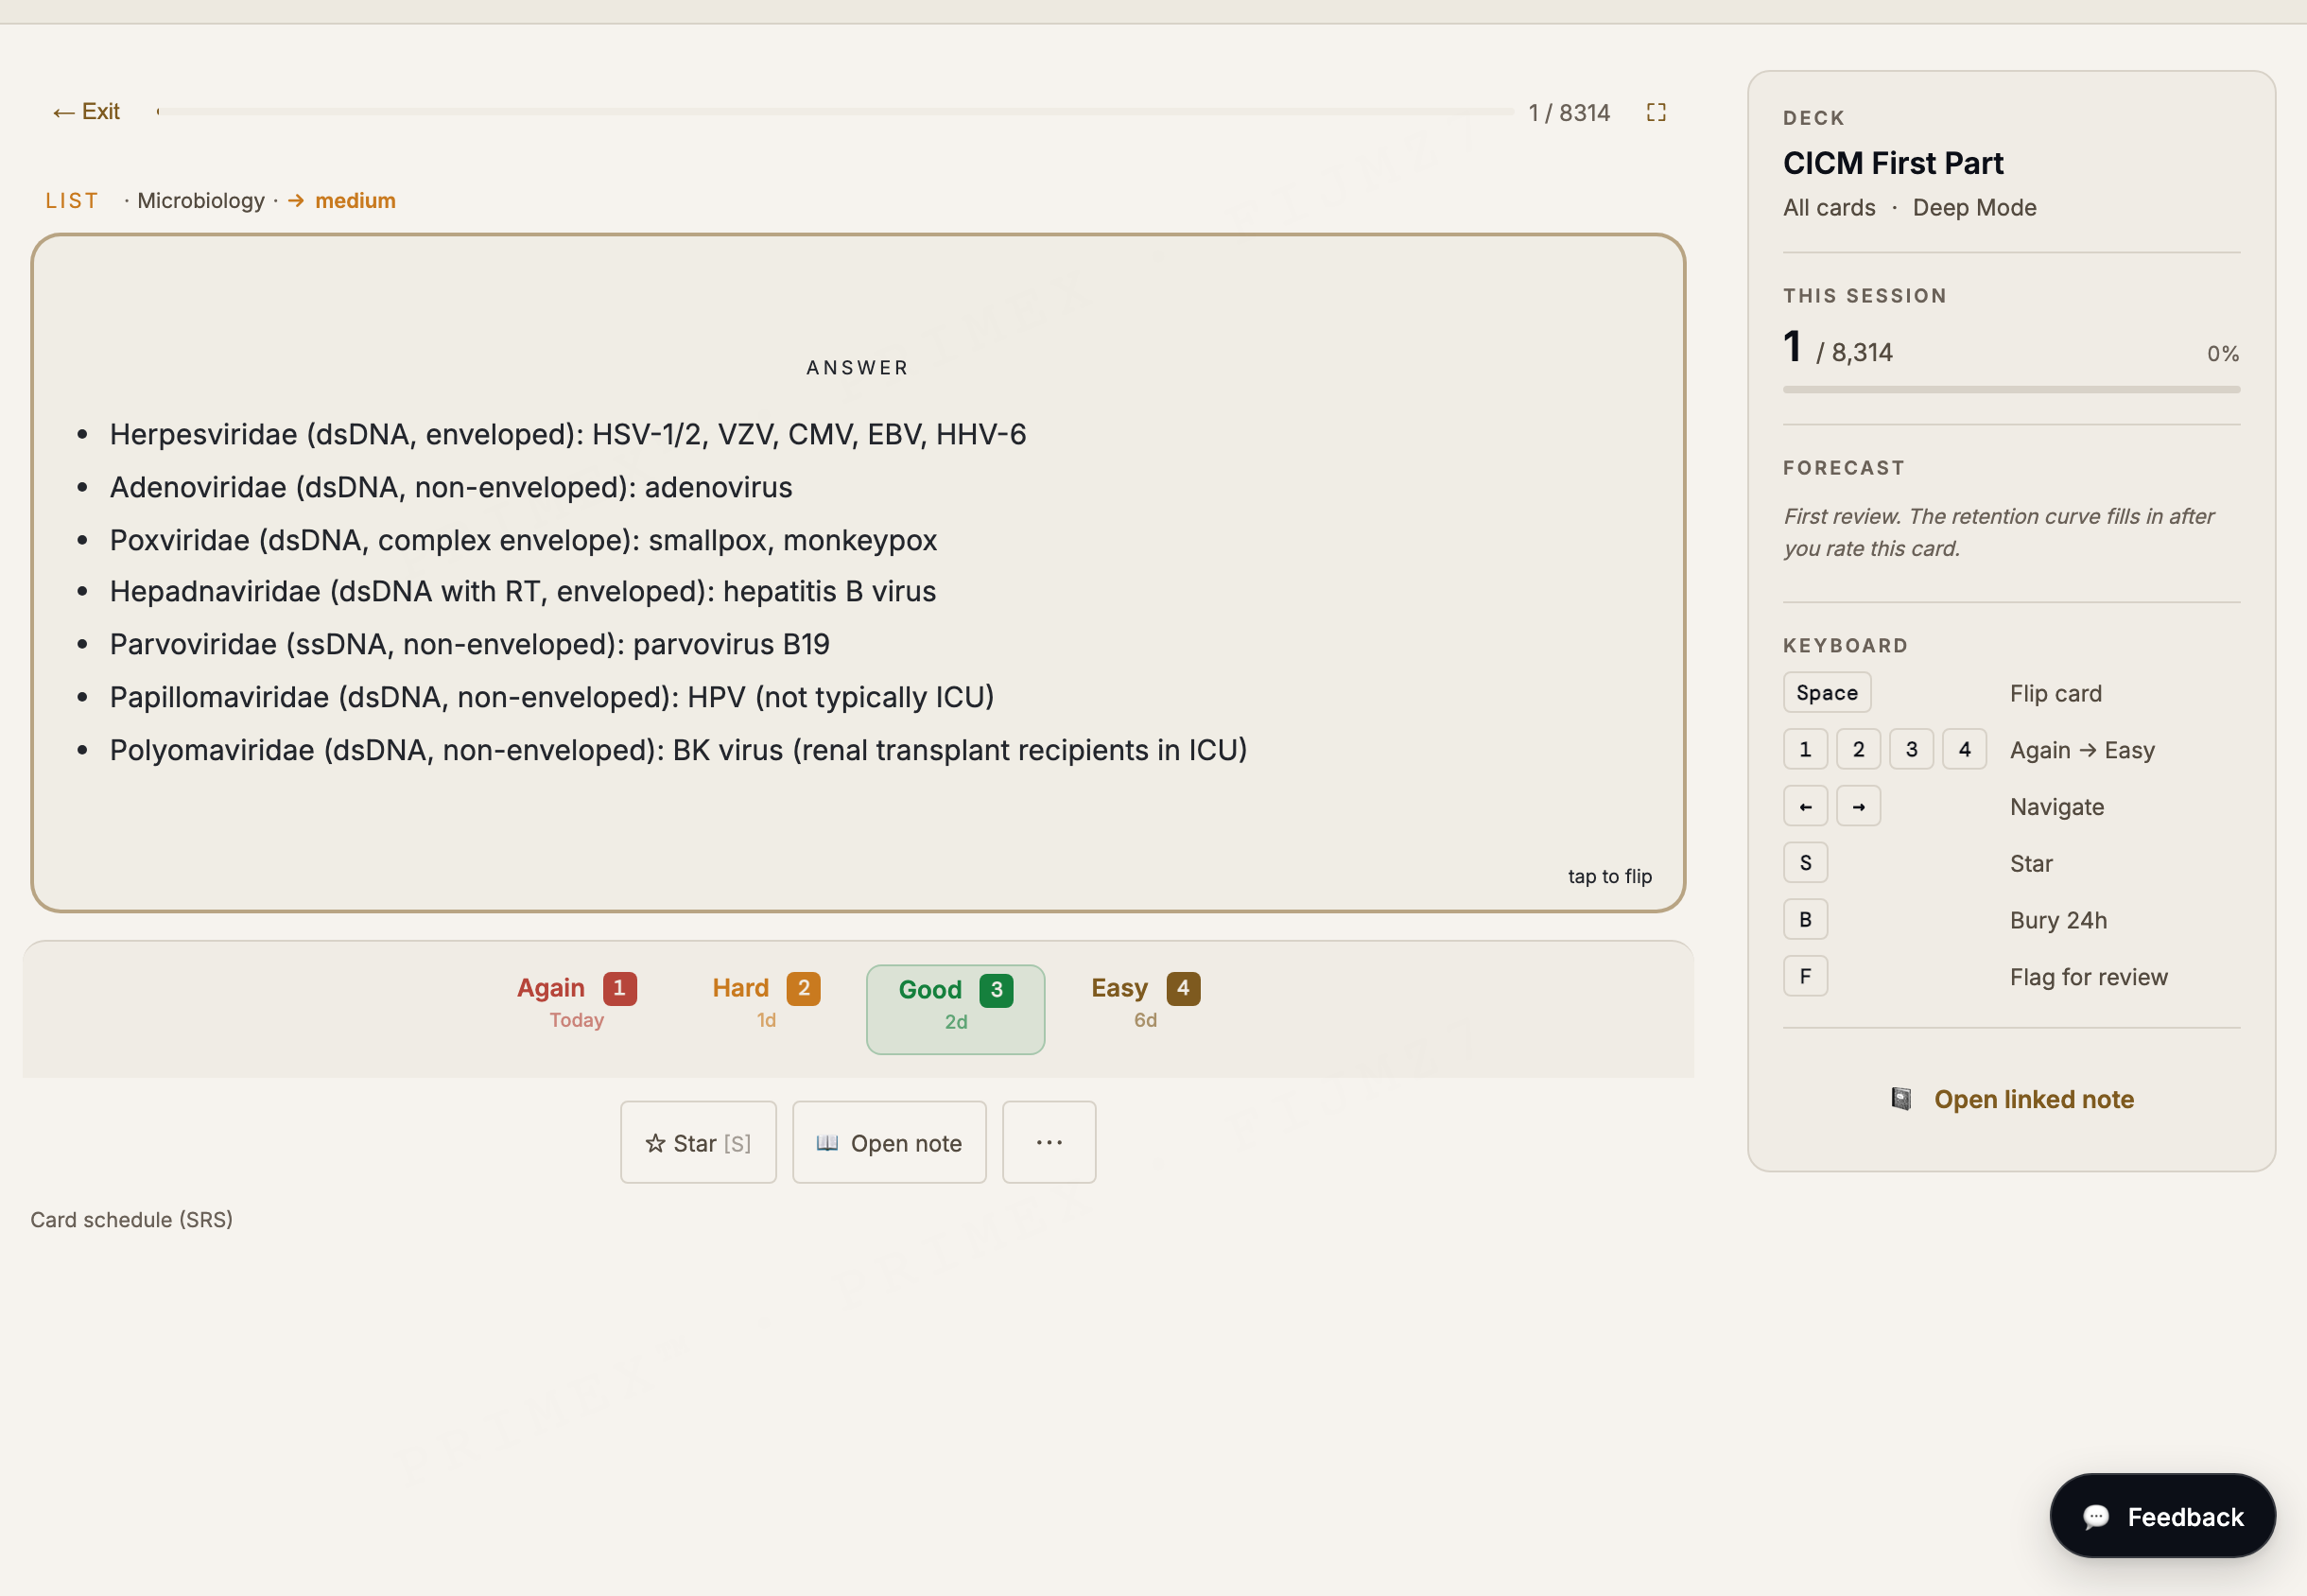
Task: Click the keyboard key 4 hint
Action: [1964, 749]
